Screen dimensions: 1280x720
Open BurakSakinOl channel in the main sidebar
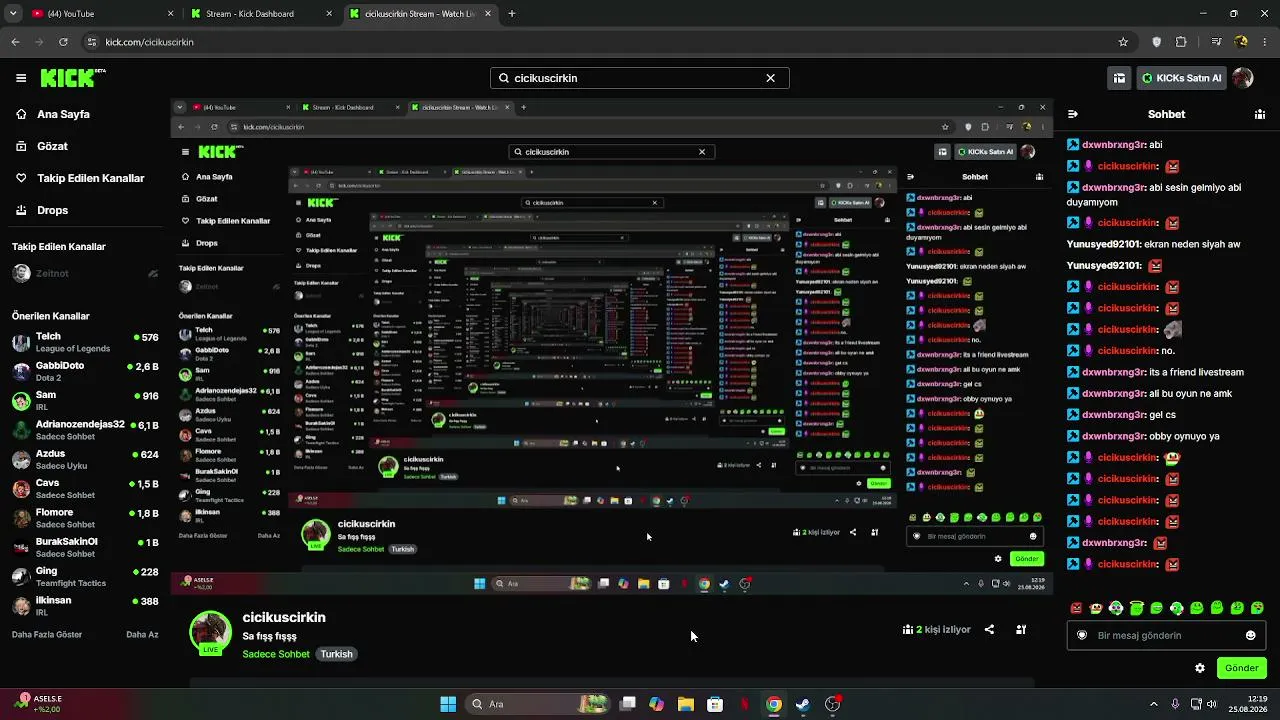[85, 547]
